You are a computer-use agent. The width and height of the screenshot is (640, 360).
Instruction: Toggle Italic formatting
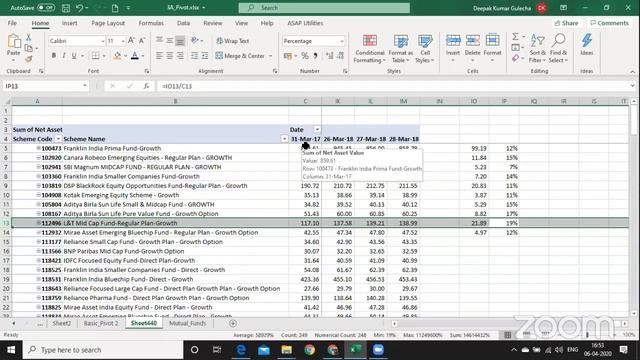[x=64, y=56]
